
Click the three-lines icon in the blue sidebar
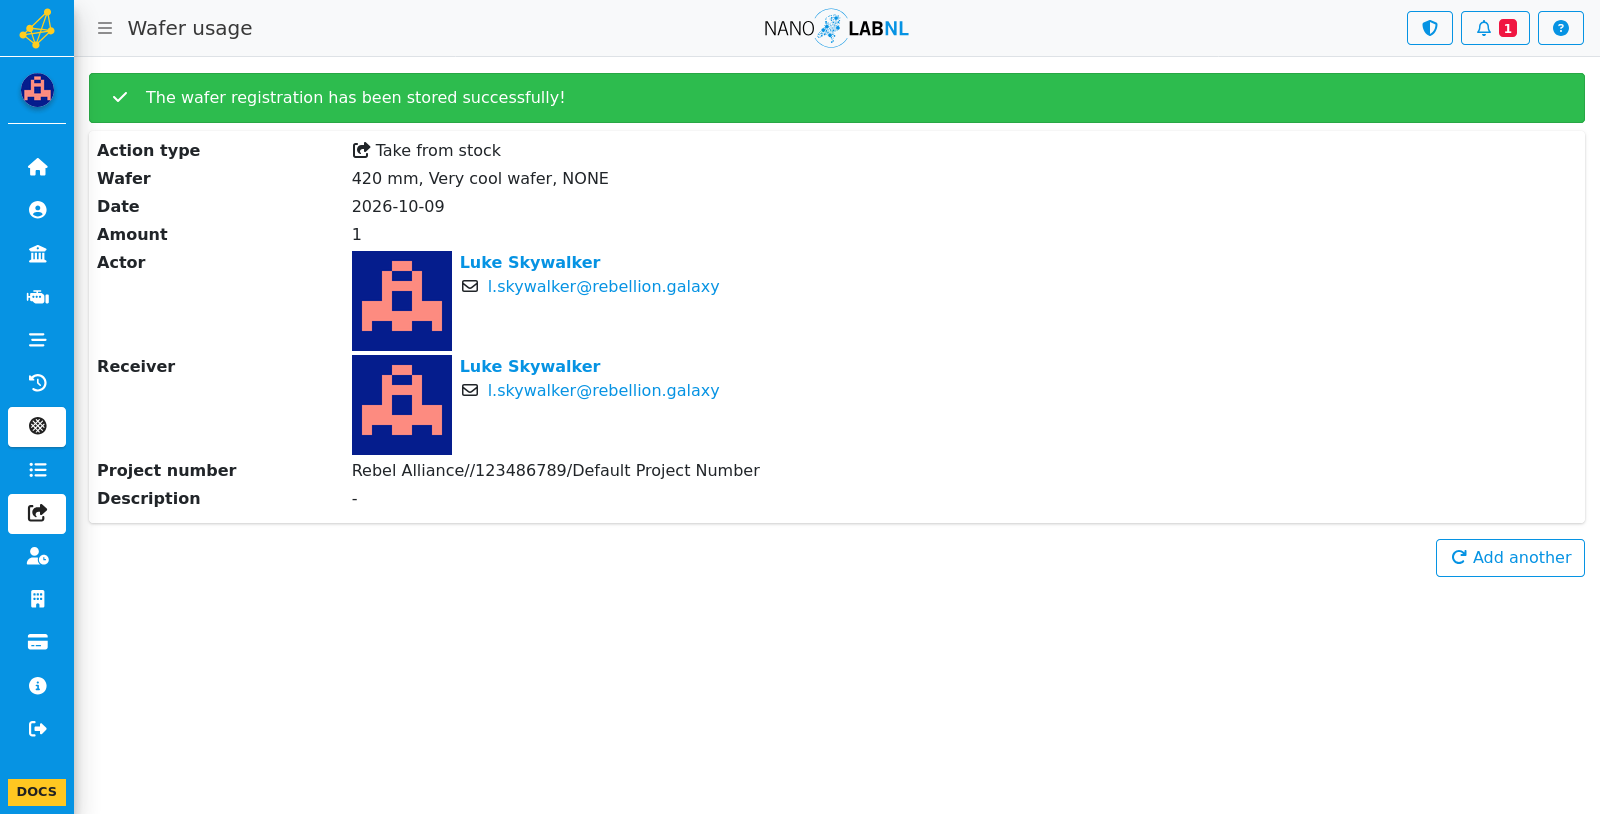click(x=37, y=340)
